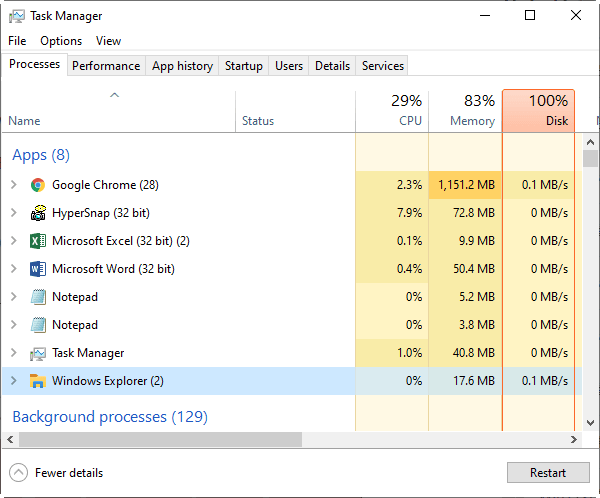Sort processes by the Memory column
This screenshot has height=498, width=600.
click(x=465, y=112)
